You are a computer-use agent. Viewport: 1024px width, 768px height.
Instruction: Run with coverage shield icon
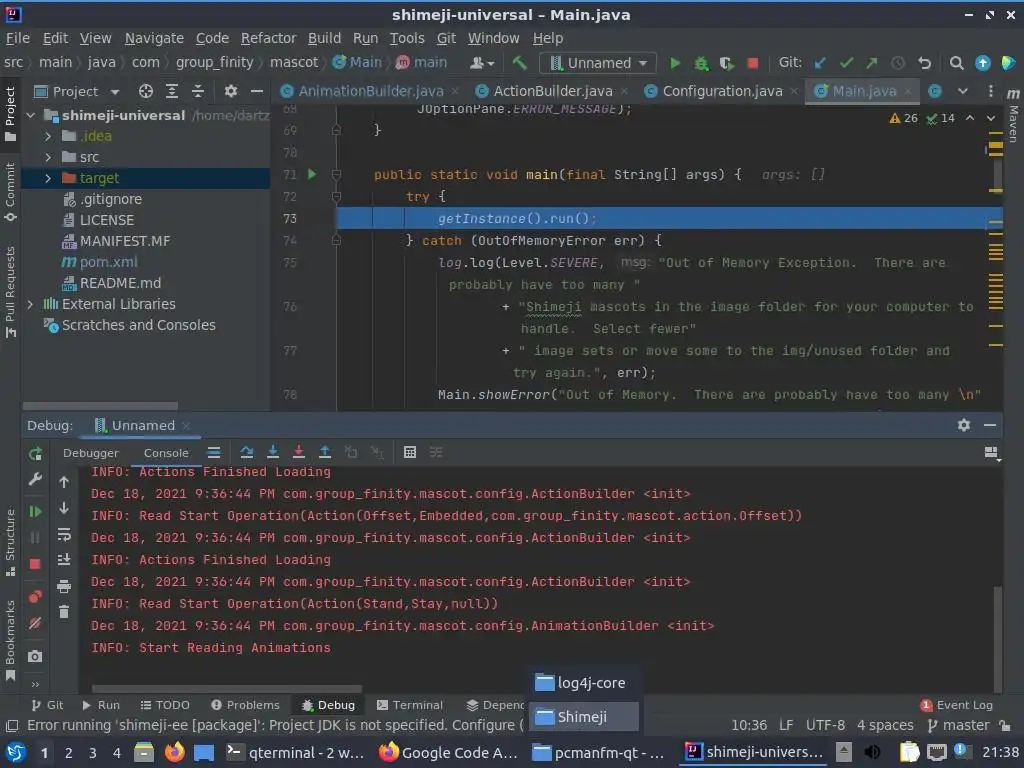(726, 63)
